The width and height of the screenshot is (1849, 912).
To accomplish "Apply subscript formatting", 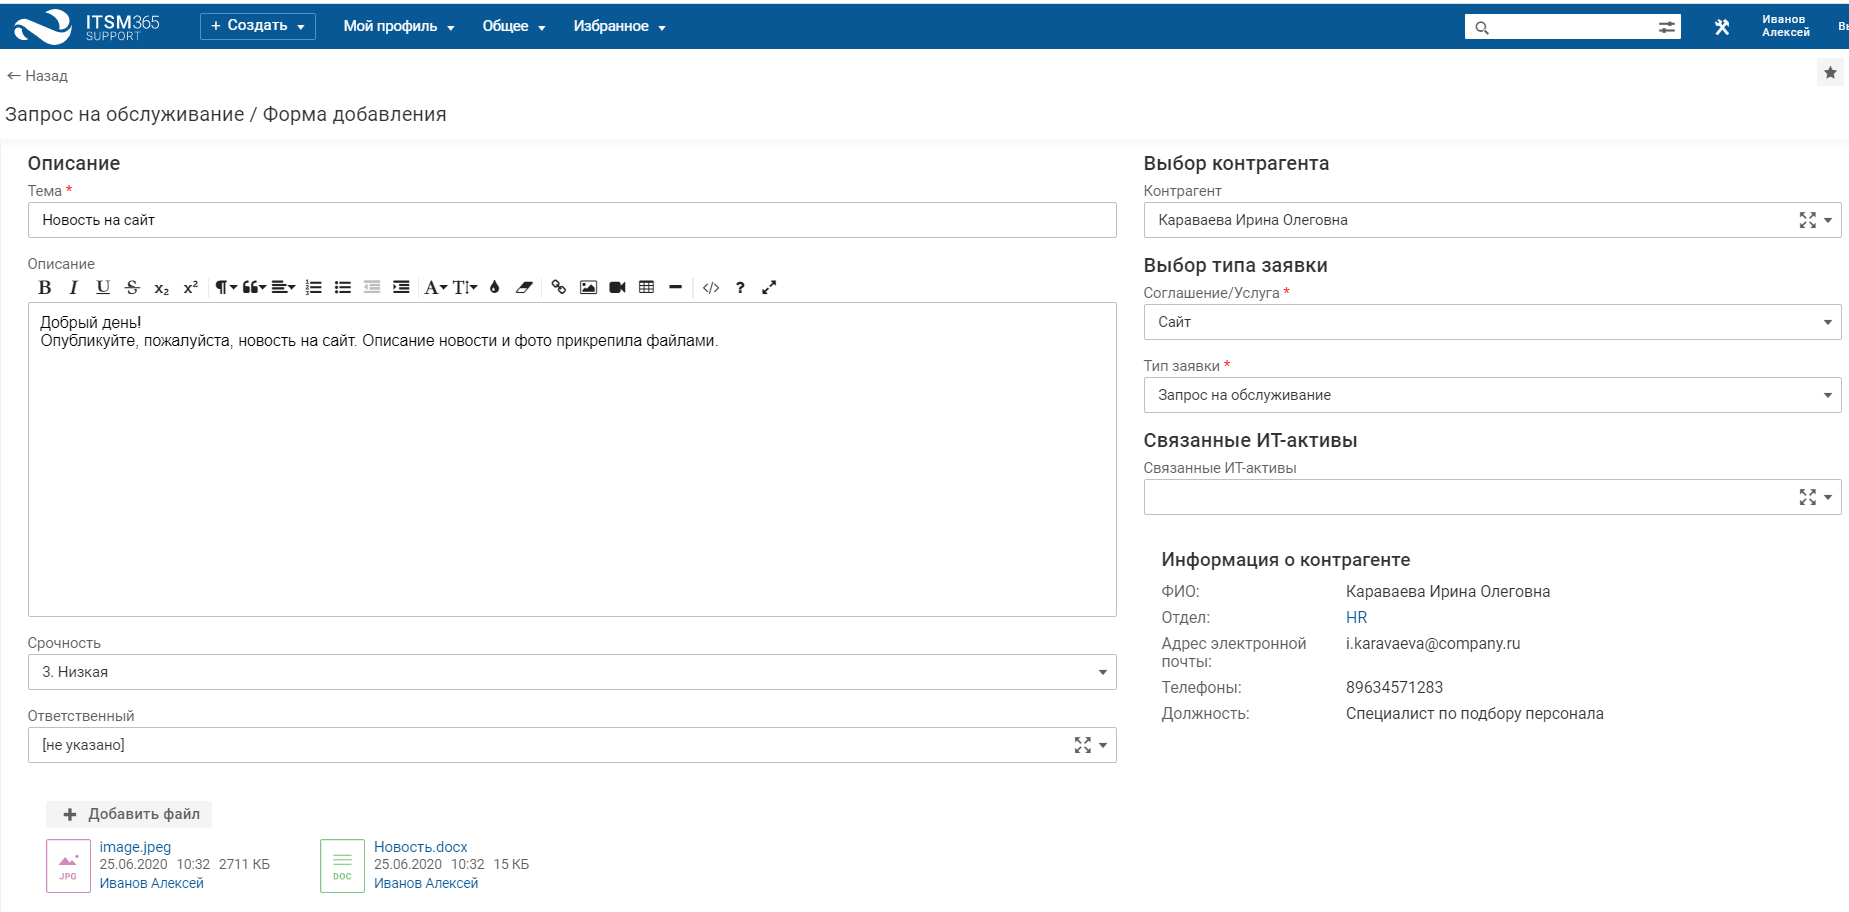I will (161, 288).
